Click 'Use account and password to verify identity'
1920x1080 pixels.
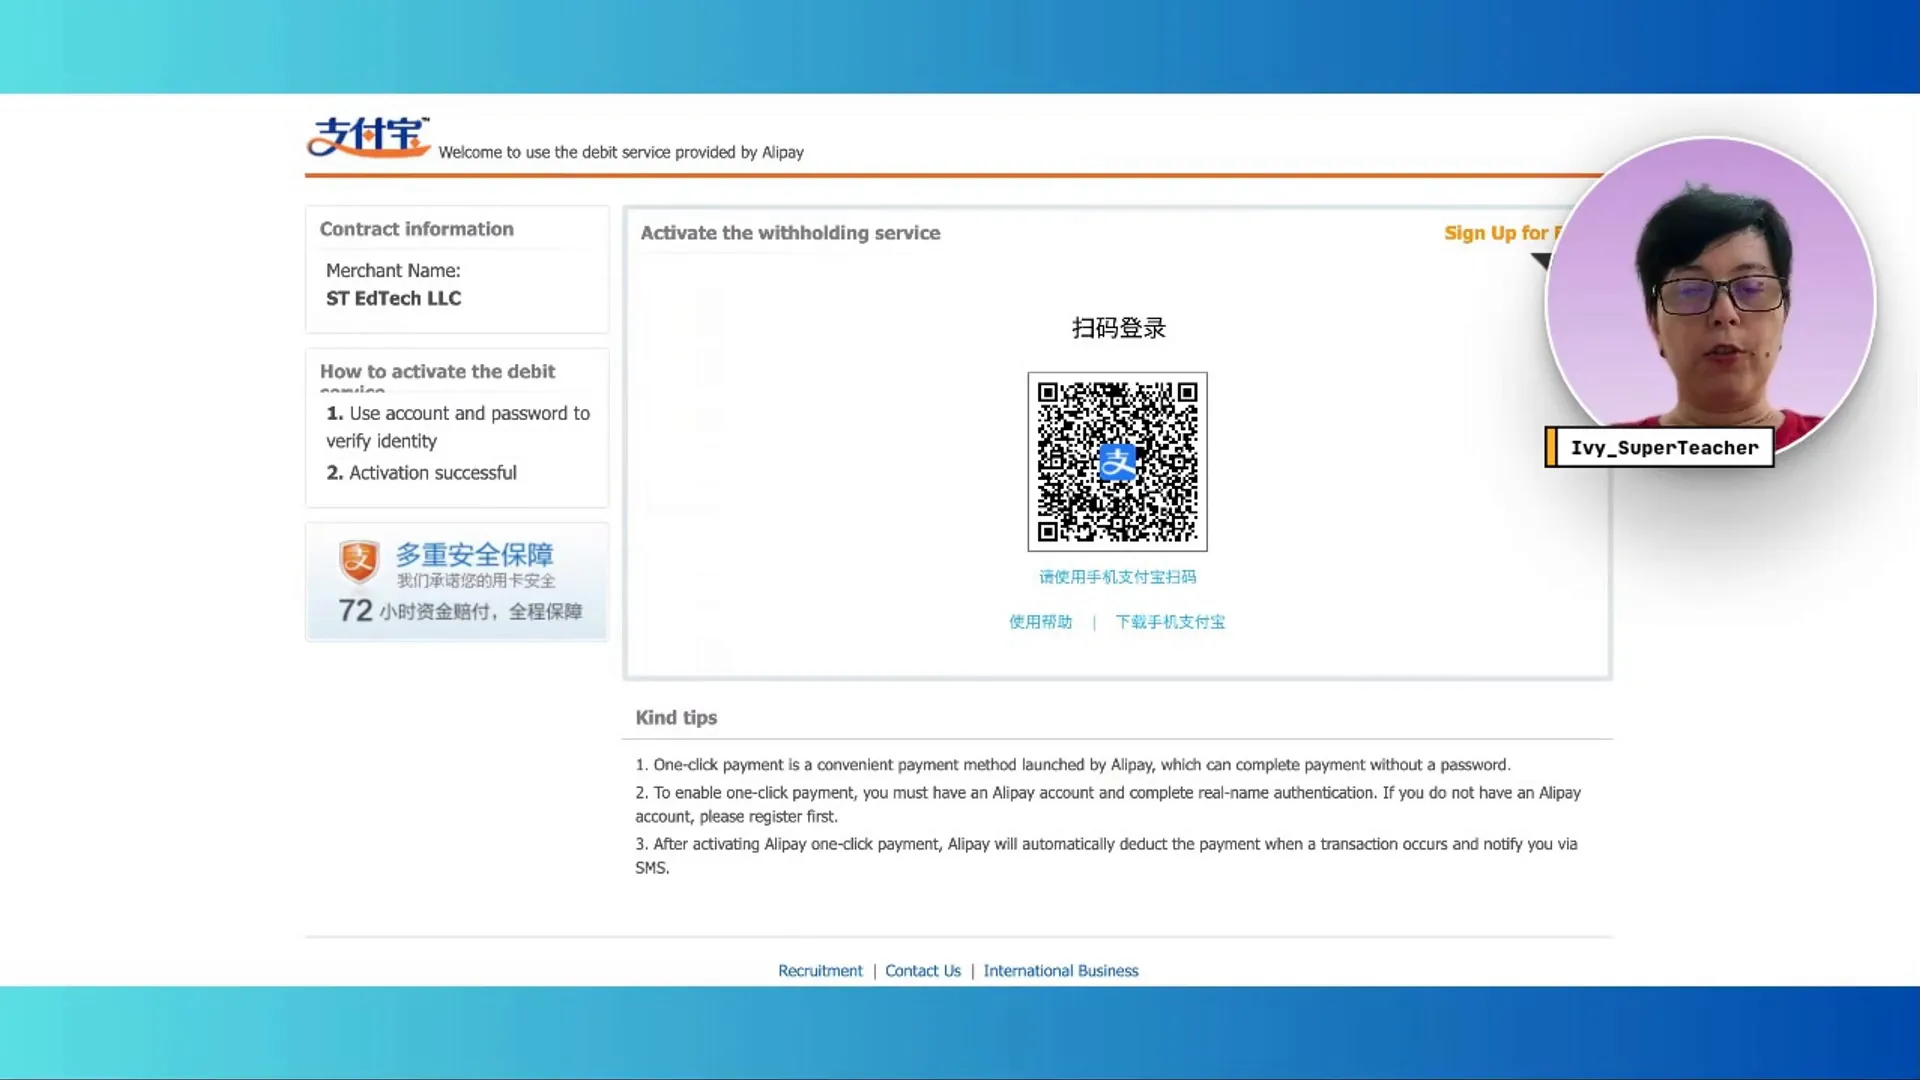pos(458,427)
